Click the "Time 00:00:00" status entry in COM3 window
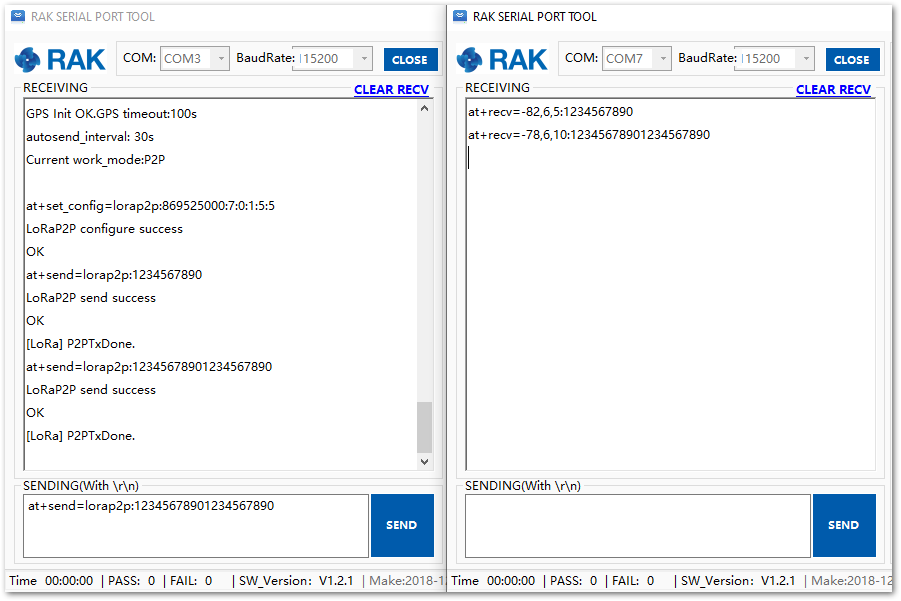Viewport: 901px width, 601px height. (x=51, y=581)
